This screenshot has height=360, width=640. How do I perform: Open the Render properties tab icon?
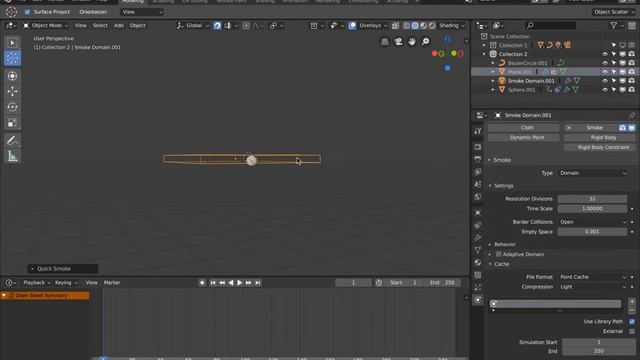point(478,147)
